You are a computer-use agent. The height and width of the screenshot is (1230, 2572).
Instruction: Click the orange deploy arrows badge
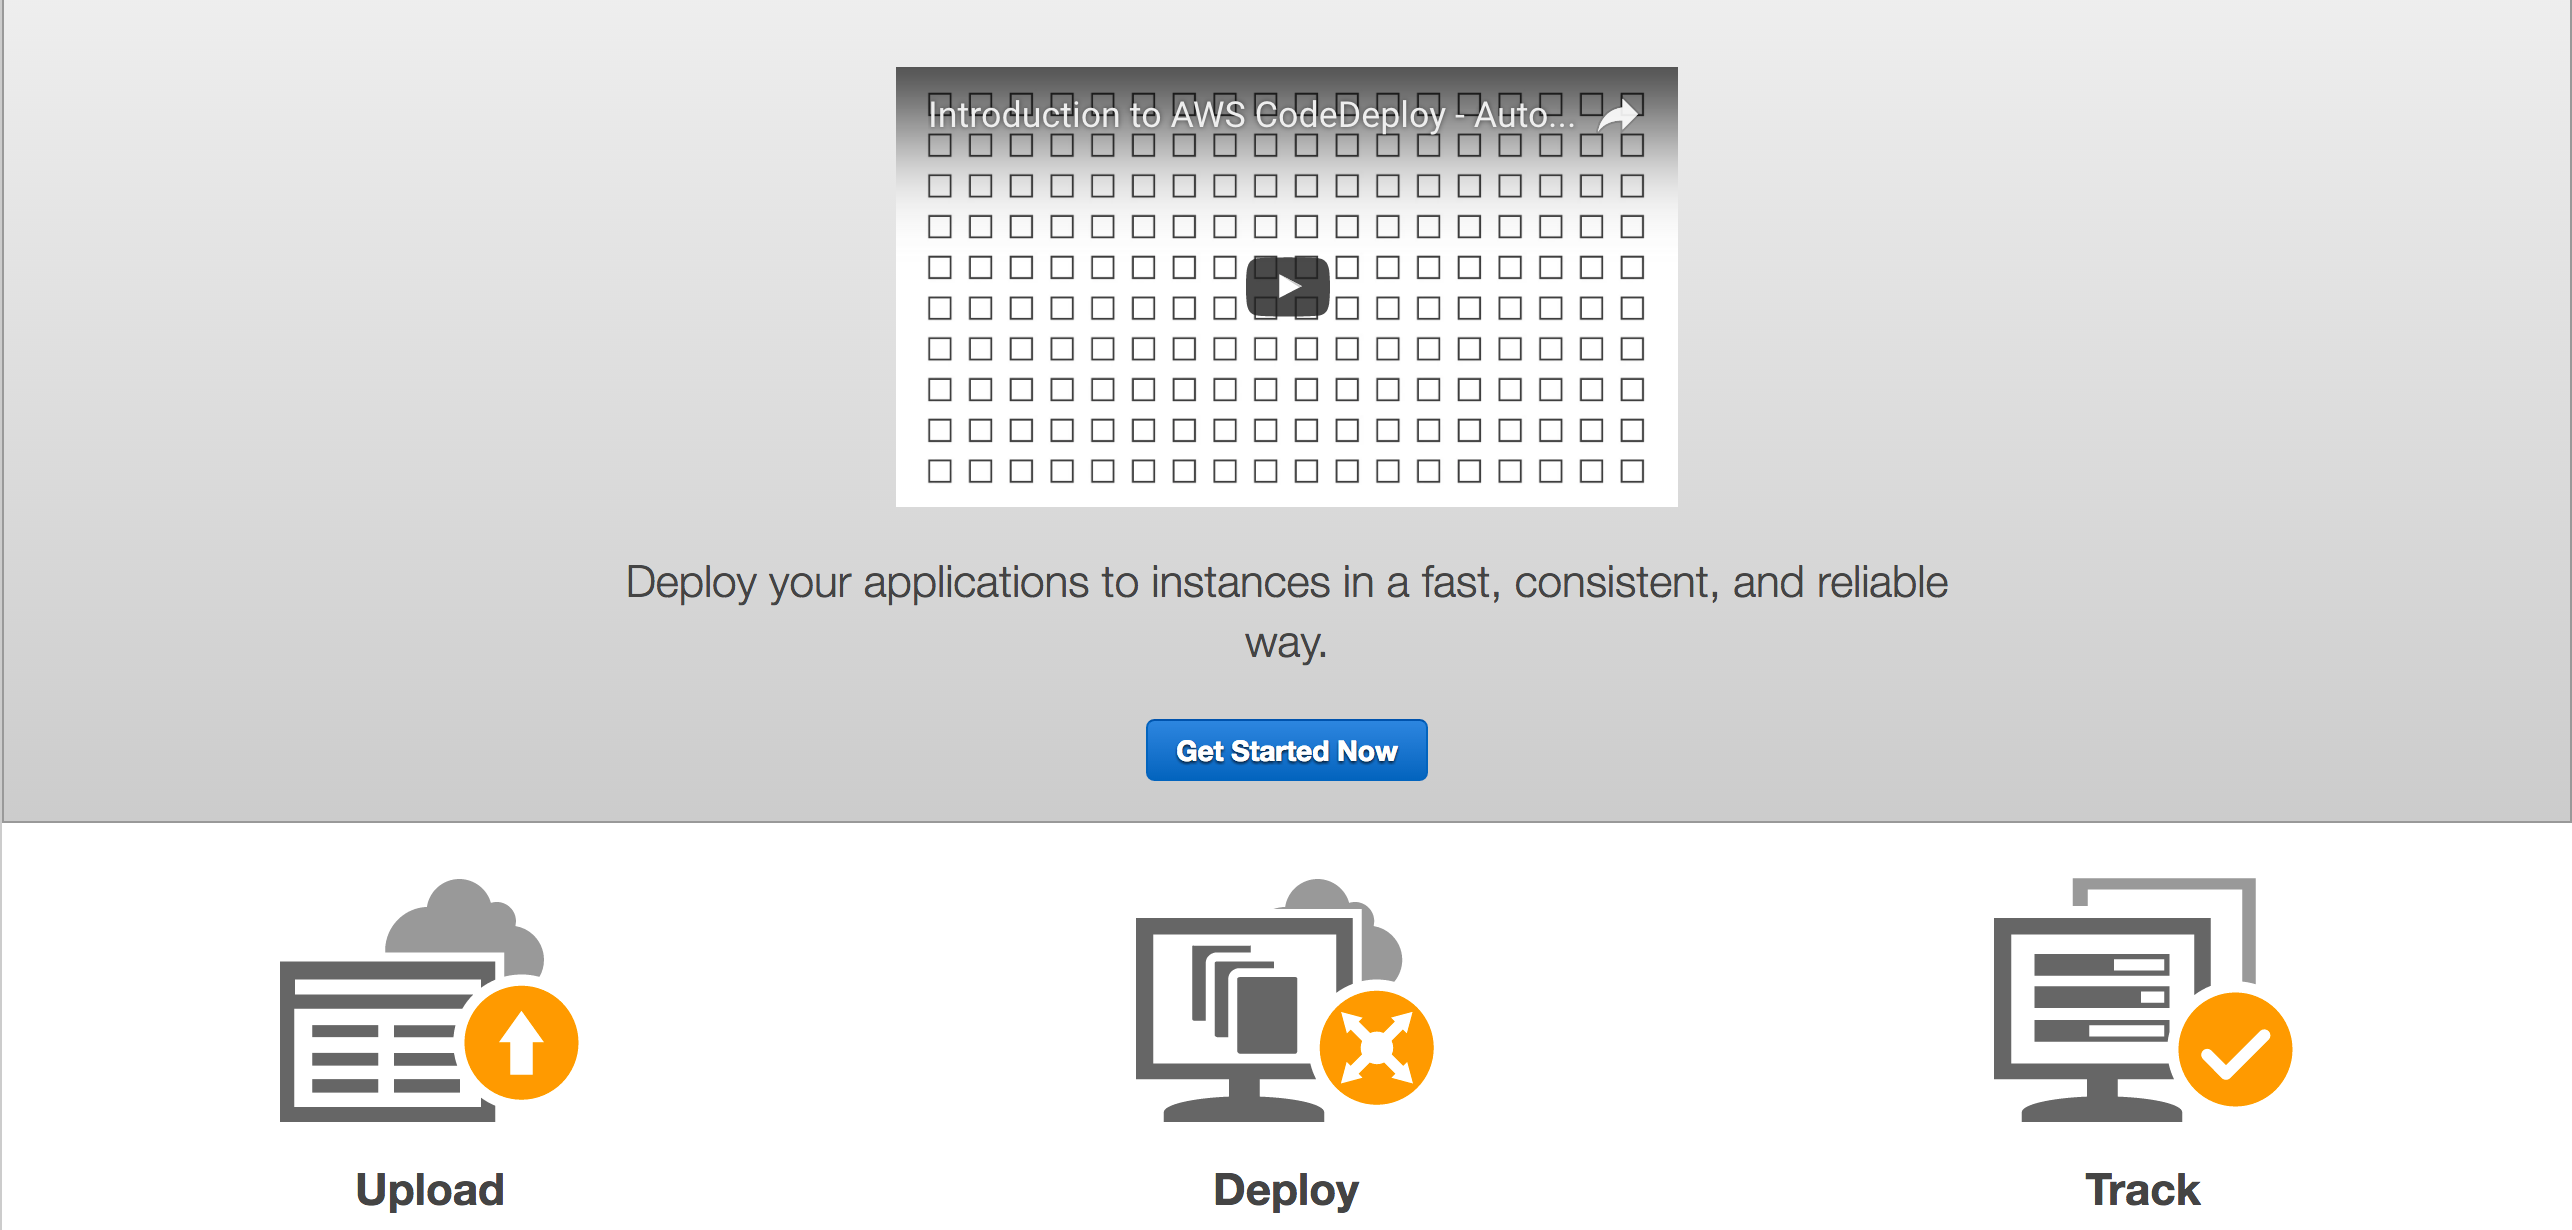(1378, 1046)
